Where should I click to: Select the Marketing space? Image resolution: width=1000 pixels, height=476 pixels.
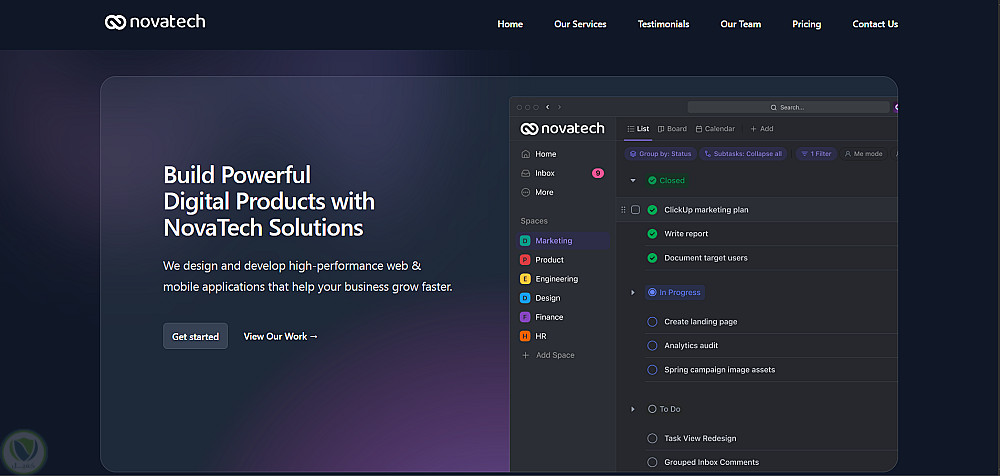[x=562, y=241]
